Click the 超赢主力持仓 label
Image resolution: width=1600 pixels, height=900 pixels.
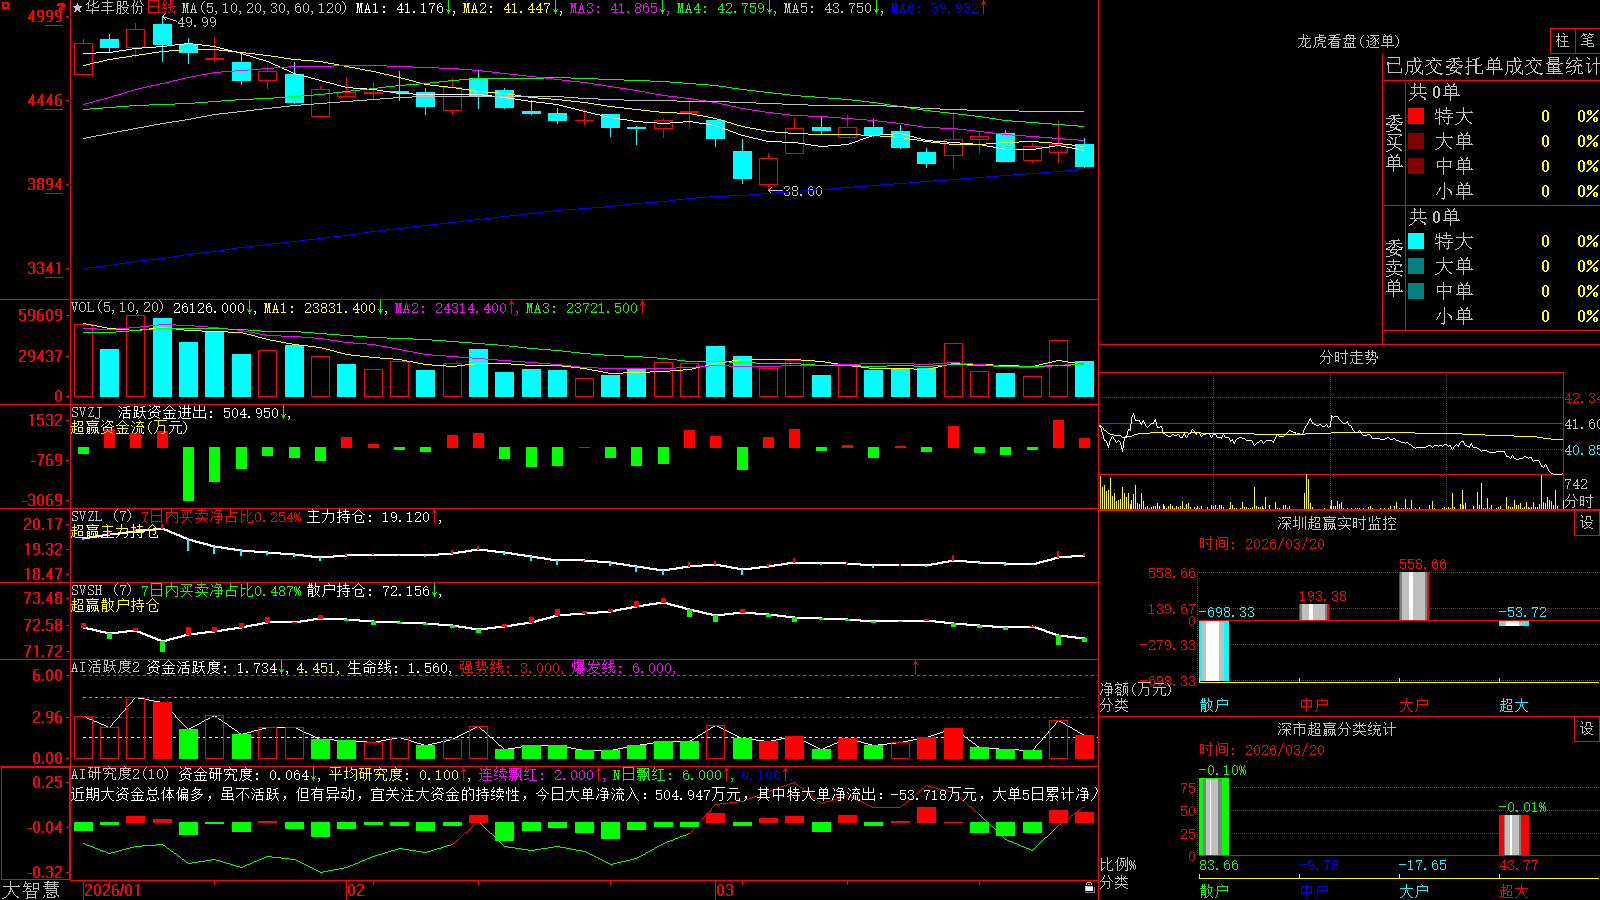click(x=115, y=531)
